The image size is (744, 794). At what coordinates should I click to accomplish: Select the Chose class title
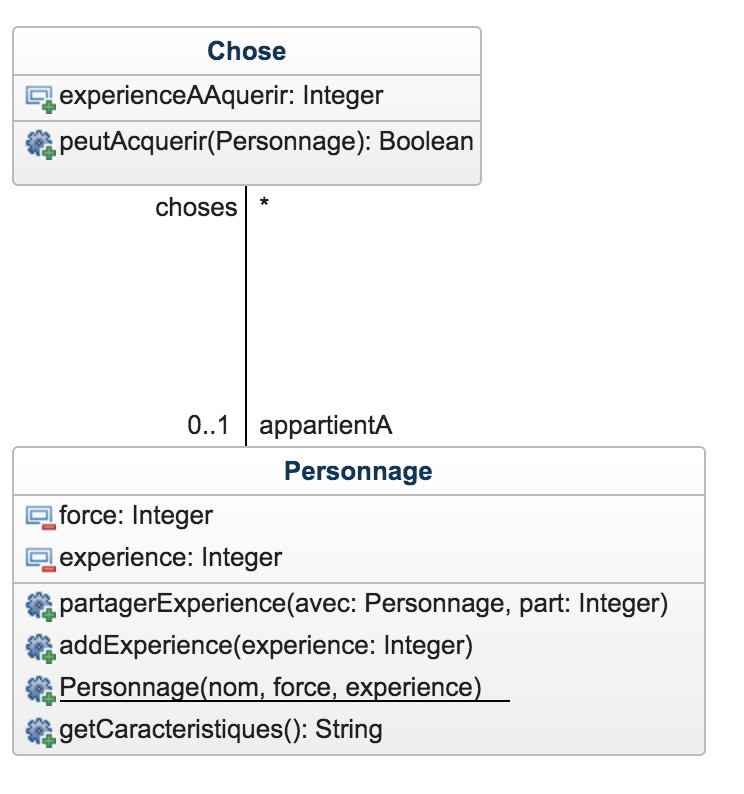246,51
